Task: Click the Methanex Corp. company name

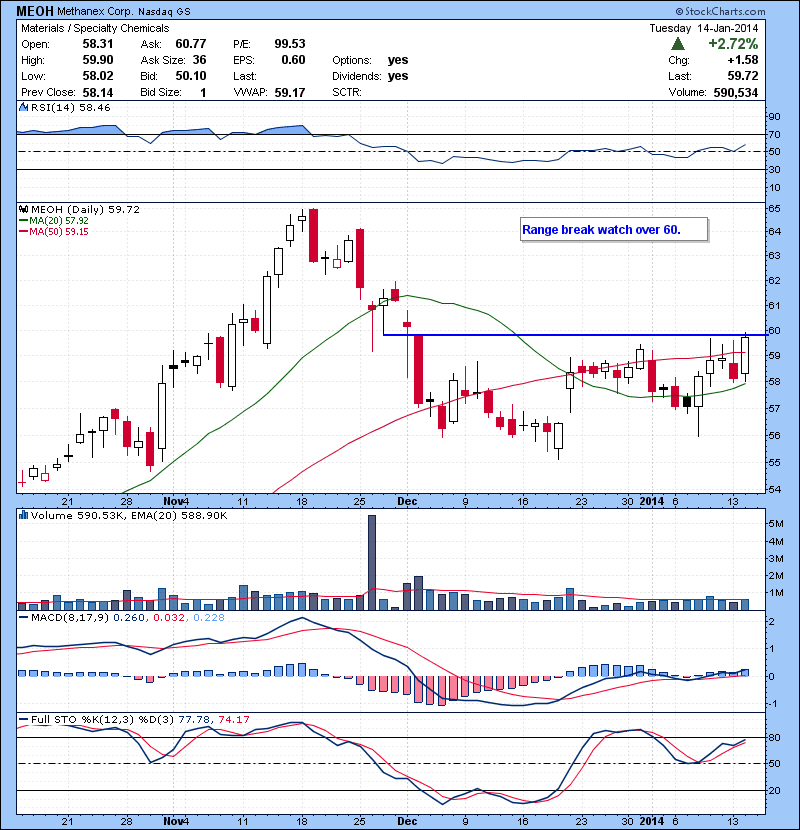Action: [x=95, y=11]
